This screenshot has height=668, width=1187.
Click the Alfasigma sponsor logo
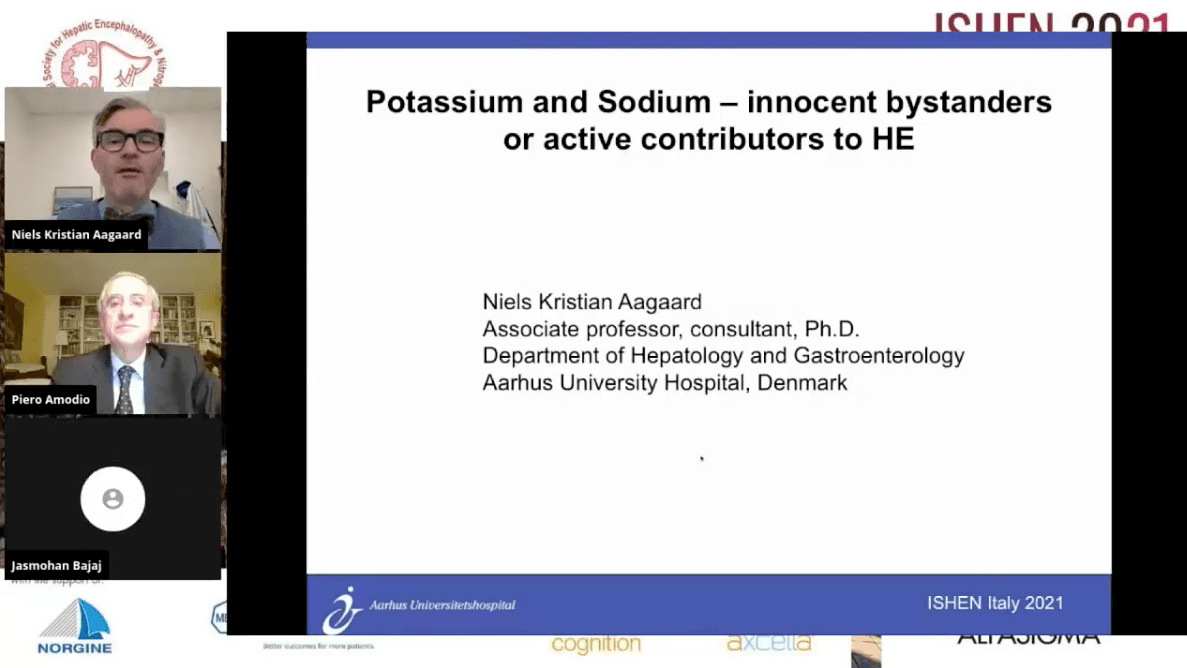tap(1028, 638)
